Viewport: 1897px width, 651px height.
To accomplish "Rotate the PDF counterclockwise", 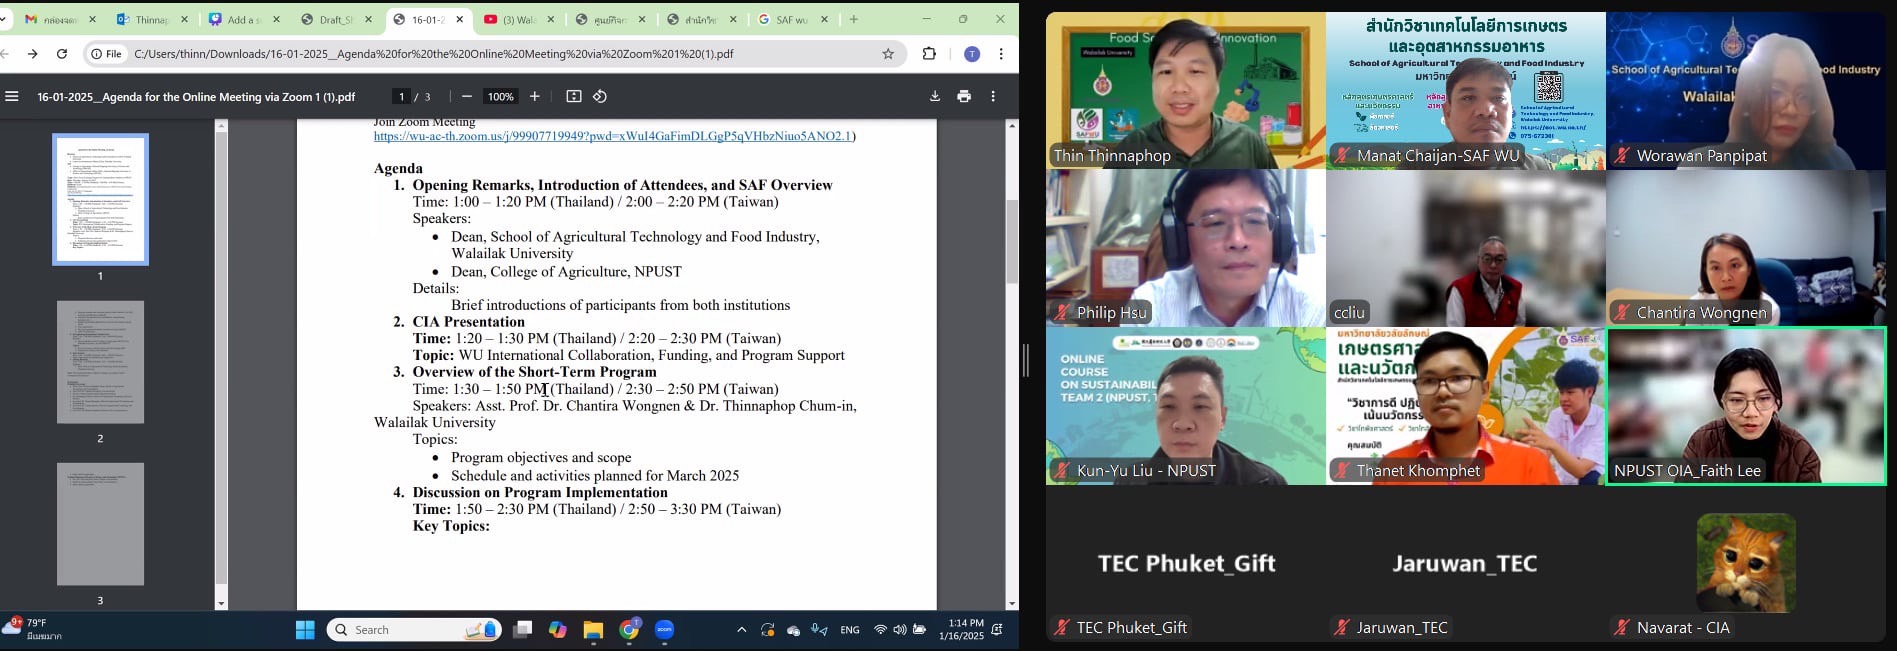I will (x=600, y=97).
